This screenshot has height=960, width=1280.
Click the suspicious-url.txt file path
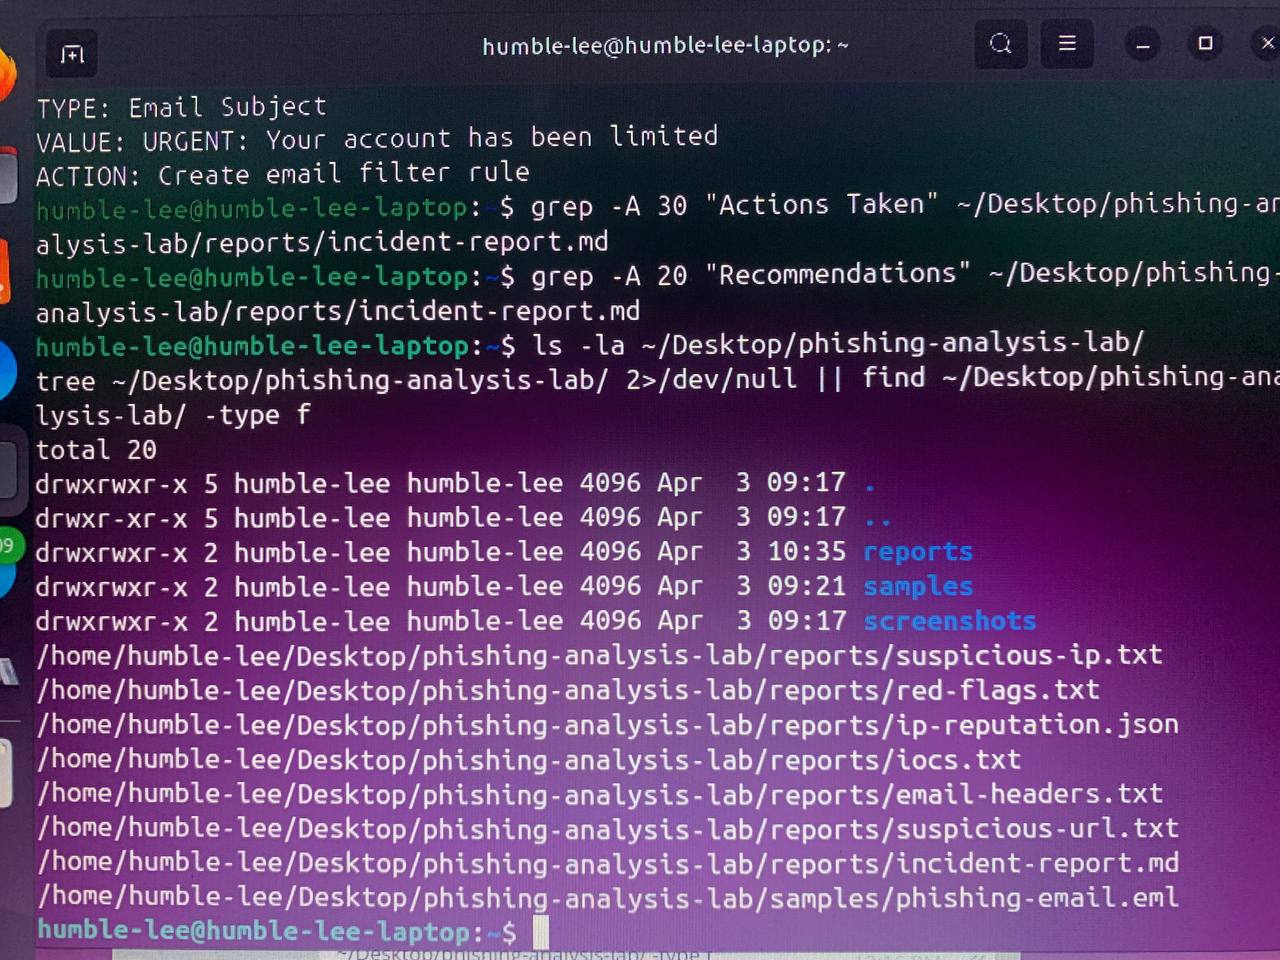point(608,829)
